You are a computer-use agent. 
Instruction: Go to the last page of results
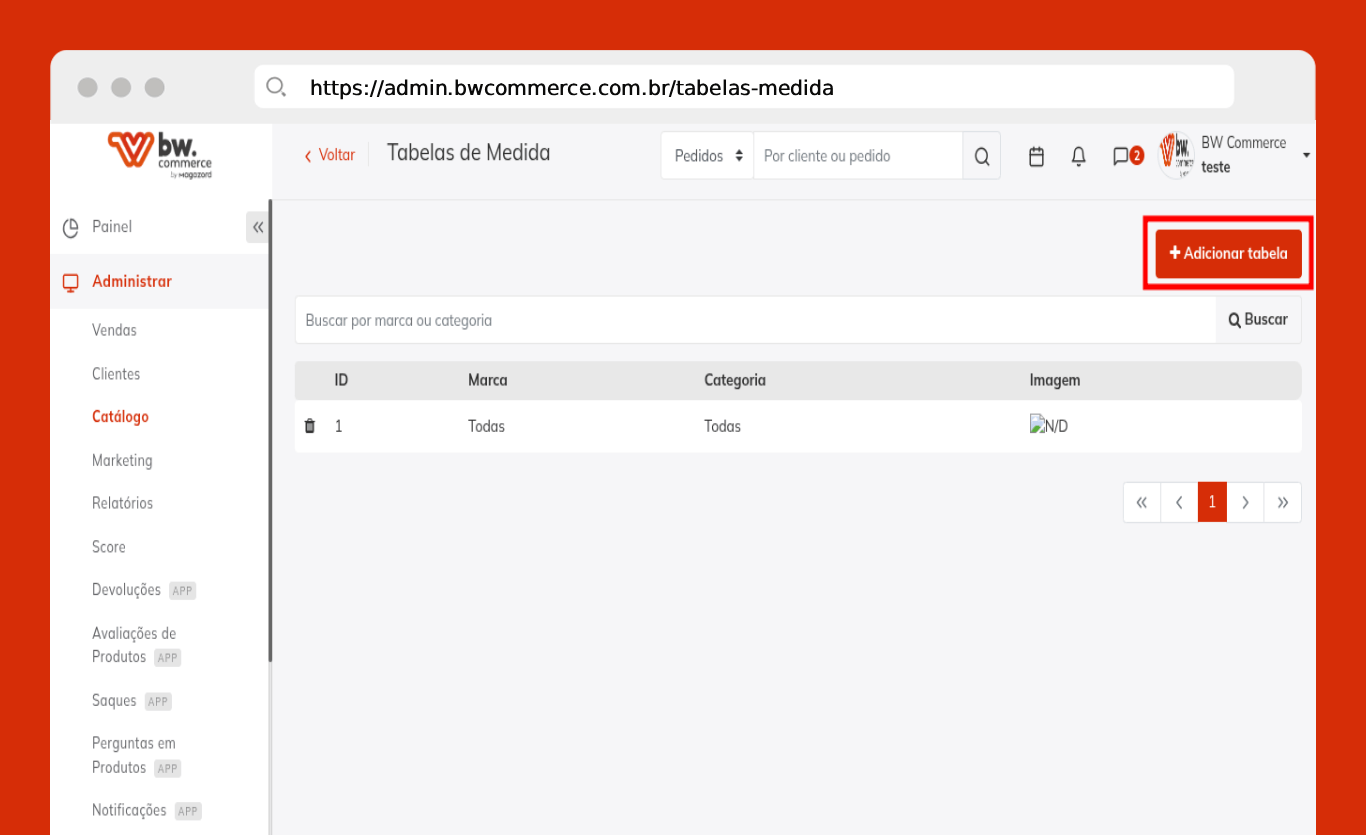pos(1283,503)
